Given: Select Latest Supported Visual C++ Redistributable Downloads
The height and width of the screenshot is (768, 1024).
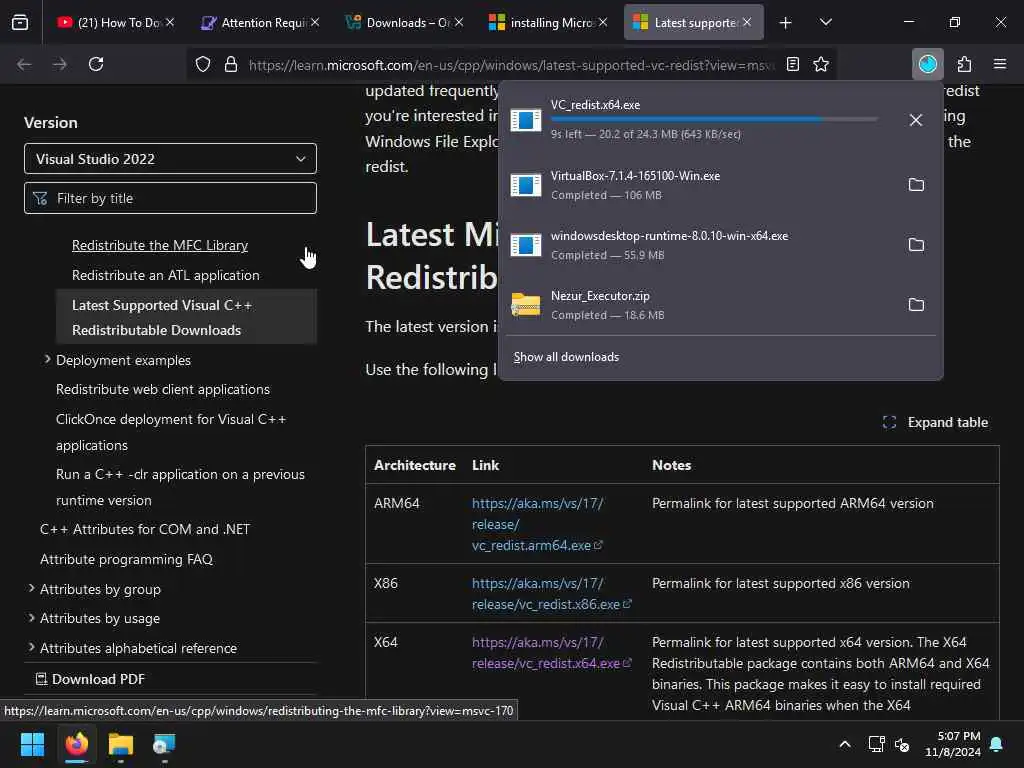Looking at the screenshot, I should click(x=186, y=317).
